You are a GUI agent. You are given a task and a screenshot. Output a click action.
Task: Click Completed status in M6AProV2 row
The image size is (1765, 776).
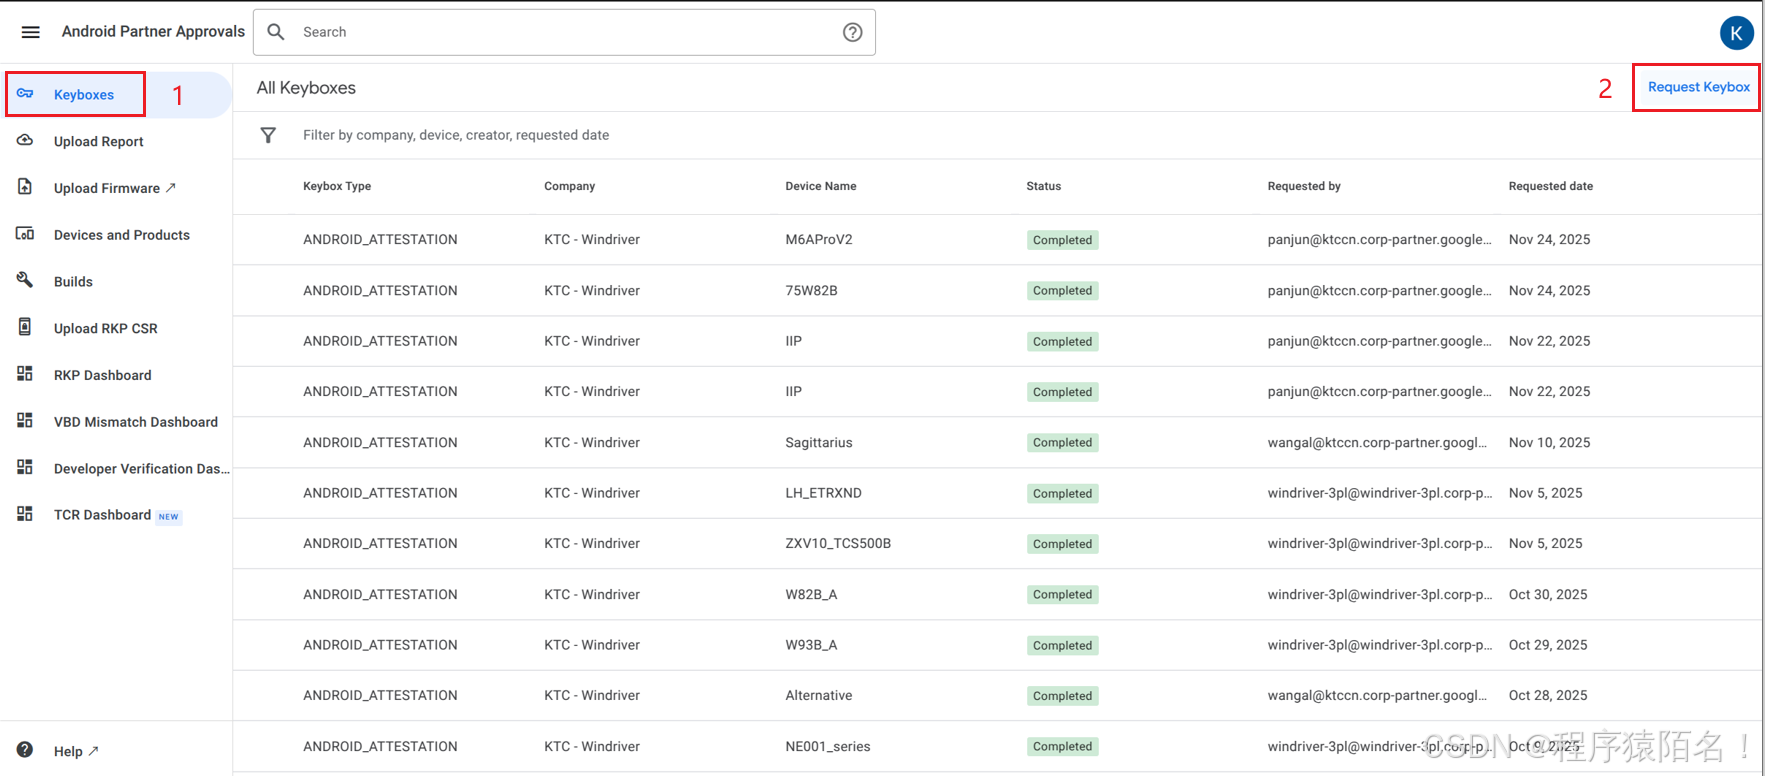click(1062, 240)
